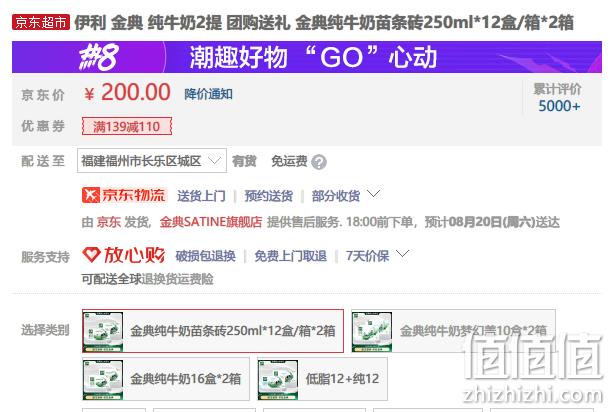Image resolution: width=612 pixels, height=412 pixels.
Task: Expand the logistics services chevron after 部分收货
Action: pos(374,194)
